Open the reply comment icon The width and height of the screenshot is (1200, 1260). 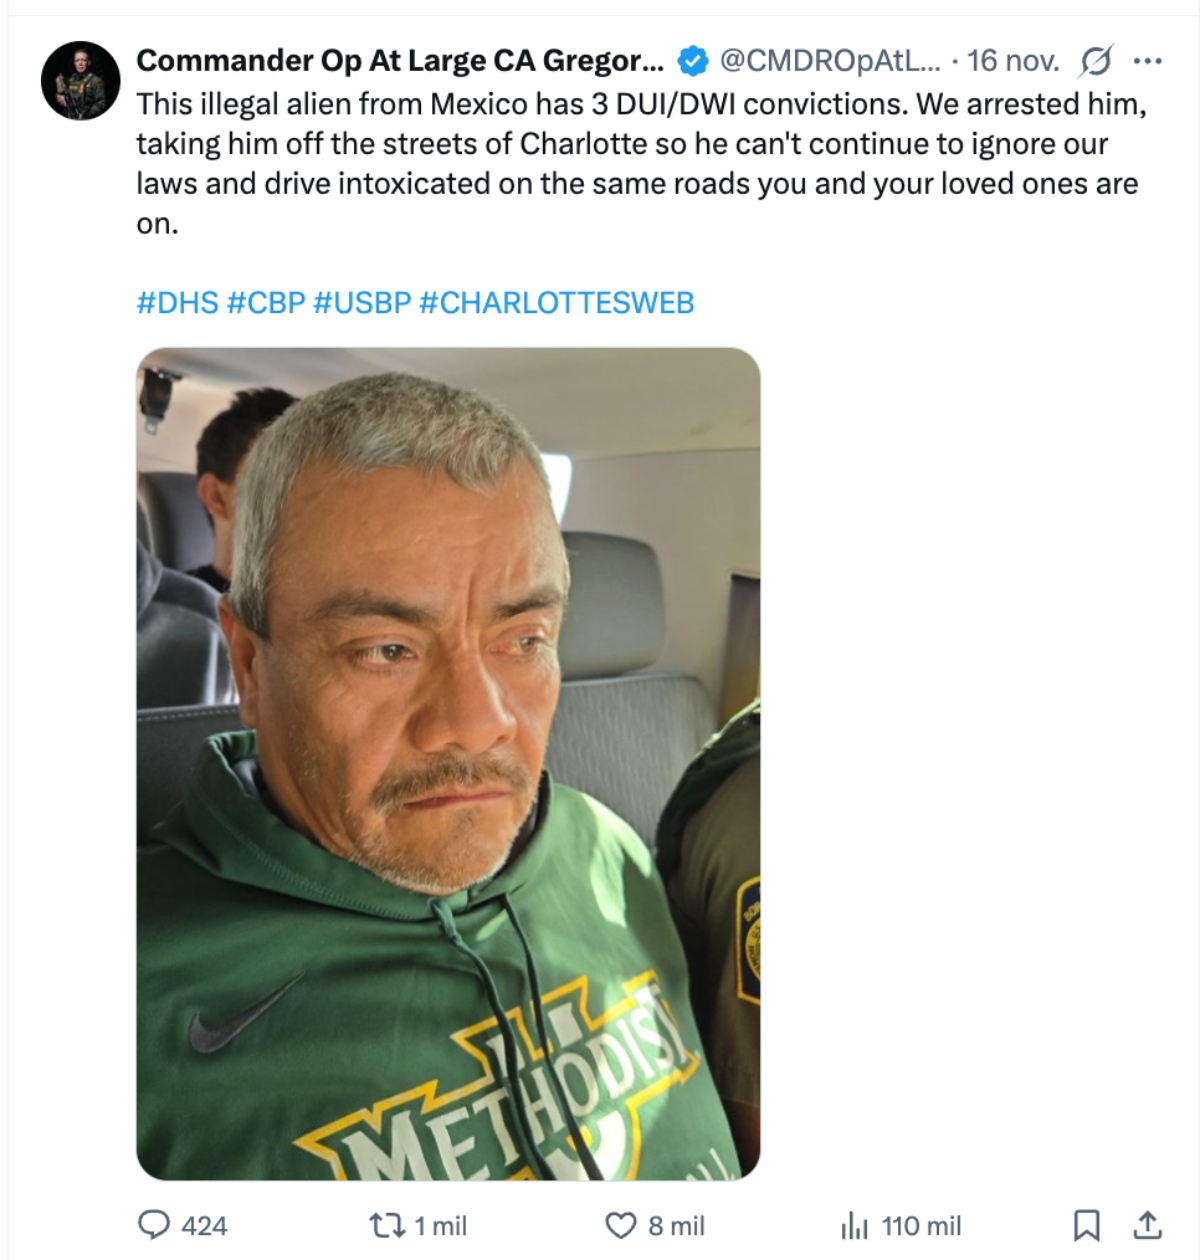pyautogui.click(x=153, y=1225)
